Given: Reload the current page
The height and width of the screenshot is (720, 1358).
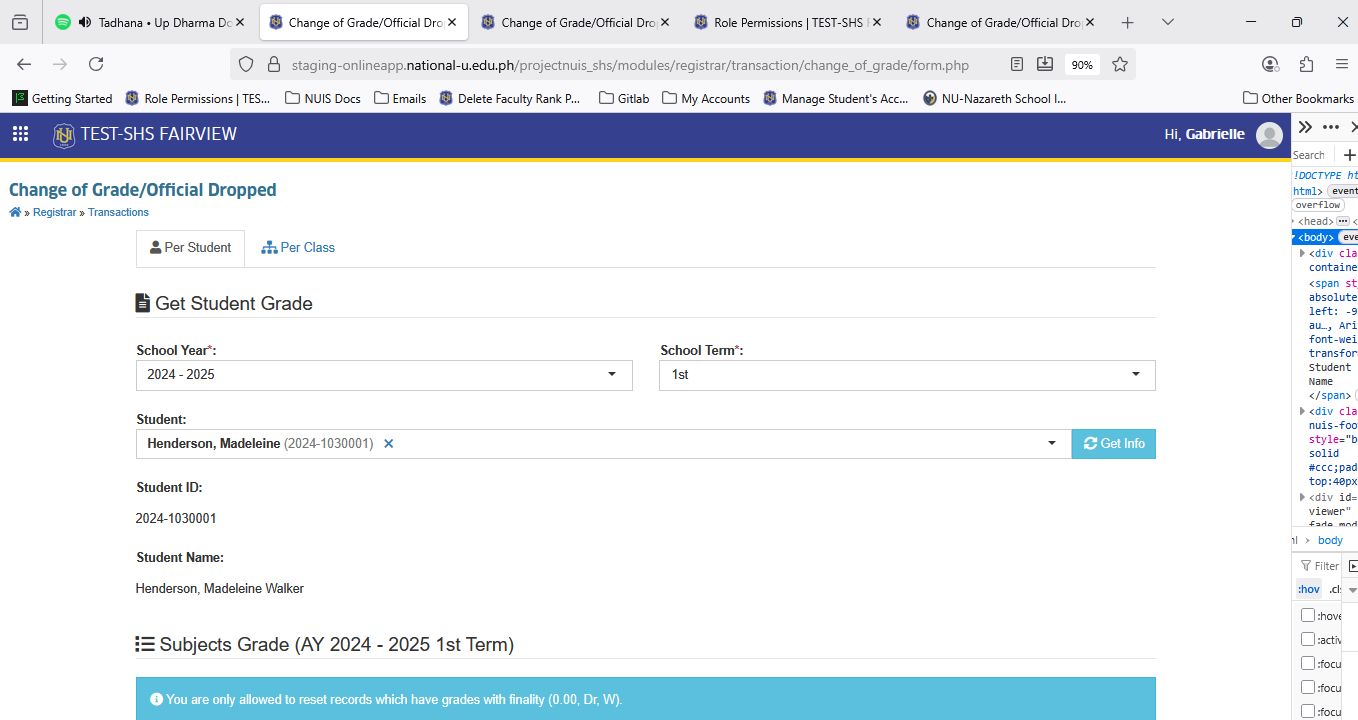Looking at the screenshot, I should pyautogui.click(x=96, y=64).
